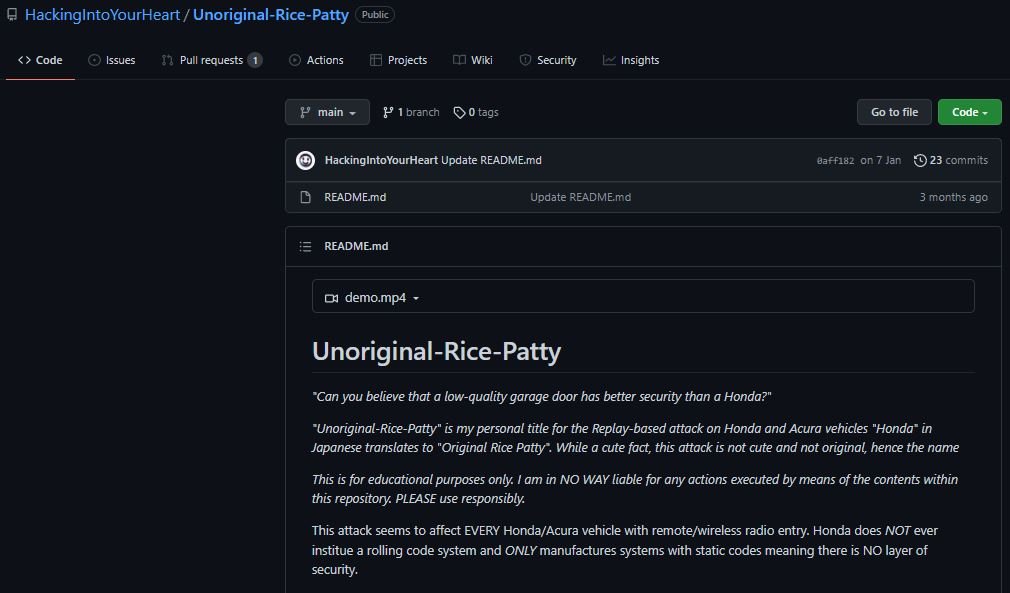The height and width of the screenshot is (593, 1010).
Task: Expand the green Code dropdown button
Action: pyautogui.click(x=969, y=112)
